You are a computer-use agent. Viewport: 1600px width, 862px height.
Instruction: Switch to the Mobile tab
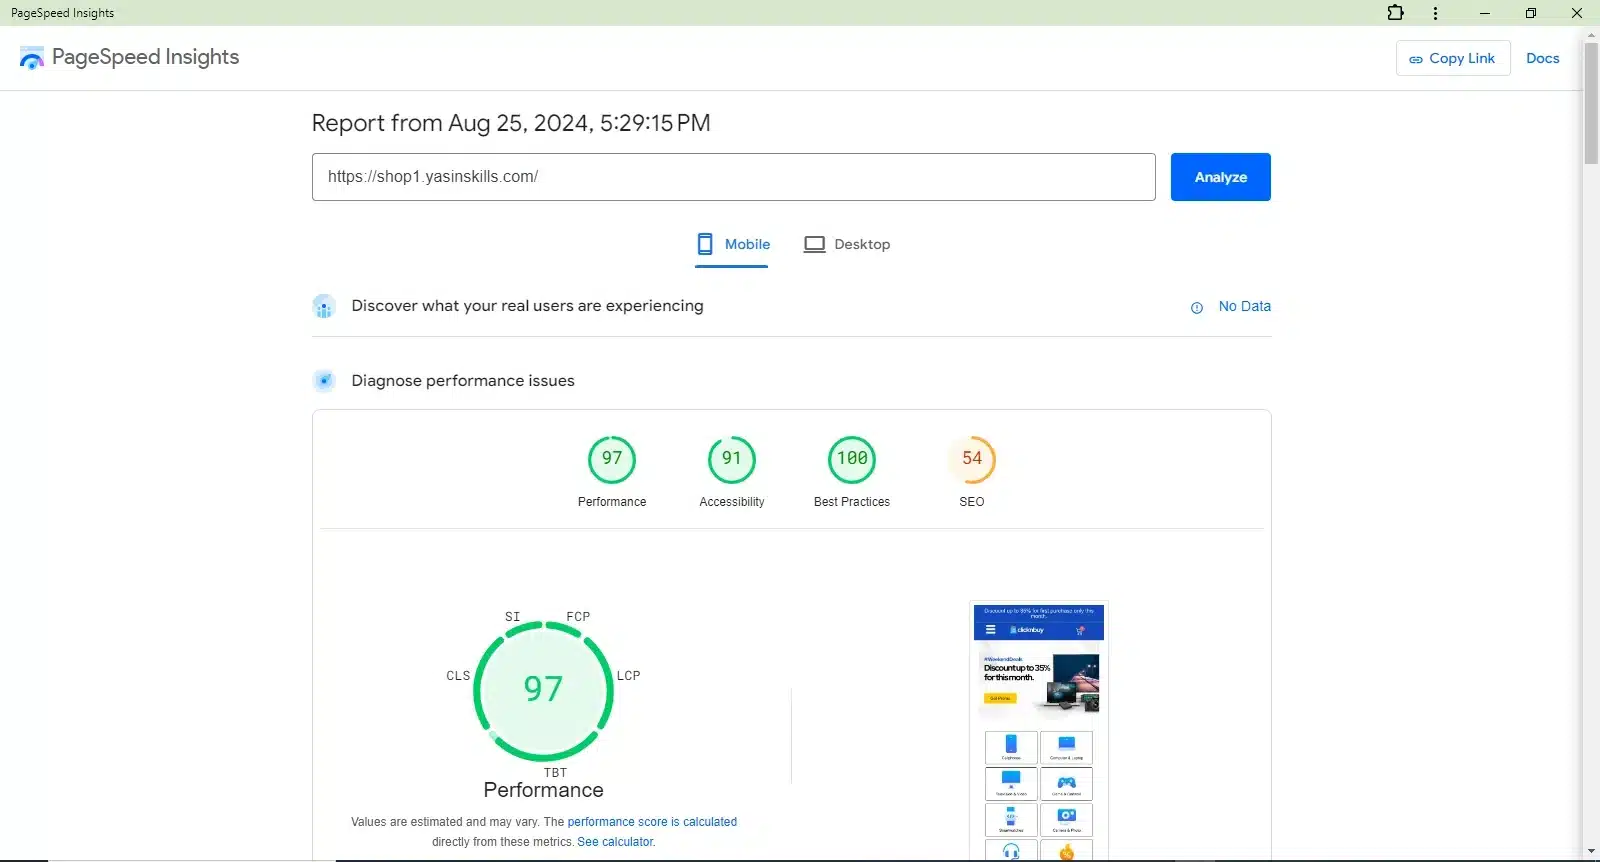733,244
